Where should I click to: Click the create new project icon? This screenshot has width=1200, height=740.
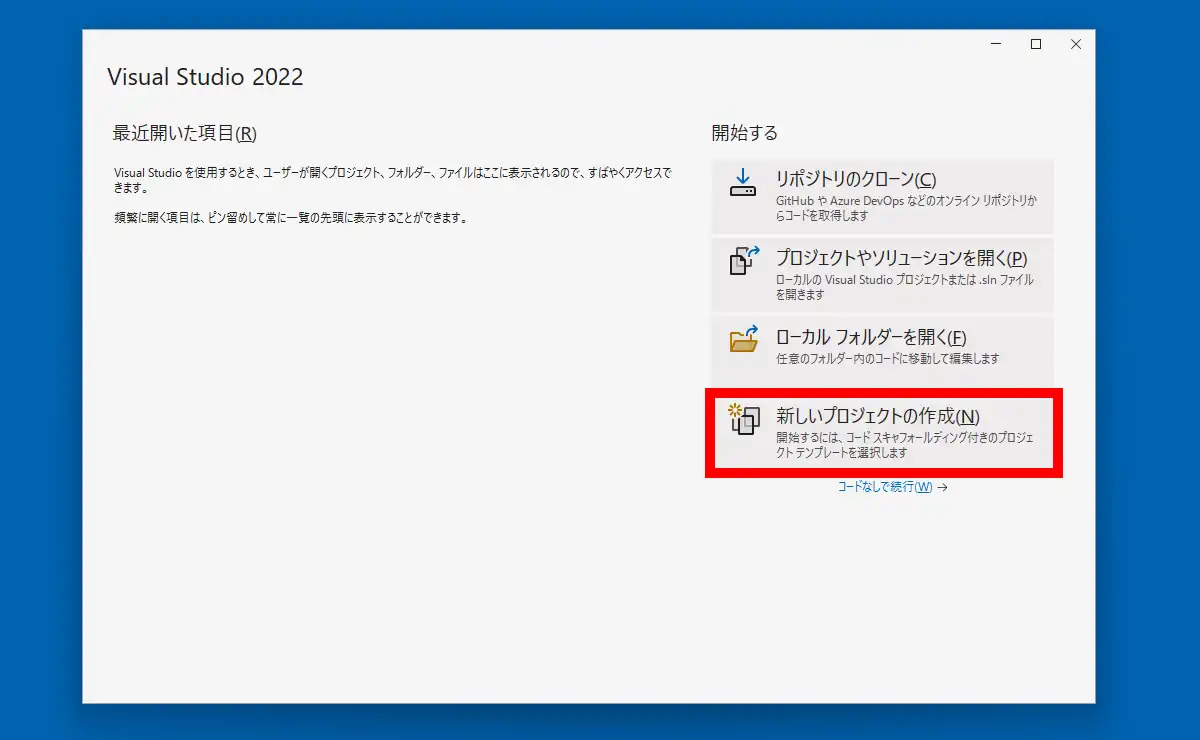click(x=744, y=419)
